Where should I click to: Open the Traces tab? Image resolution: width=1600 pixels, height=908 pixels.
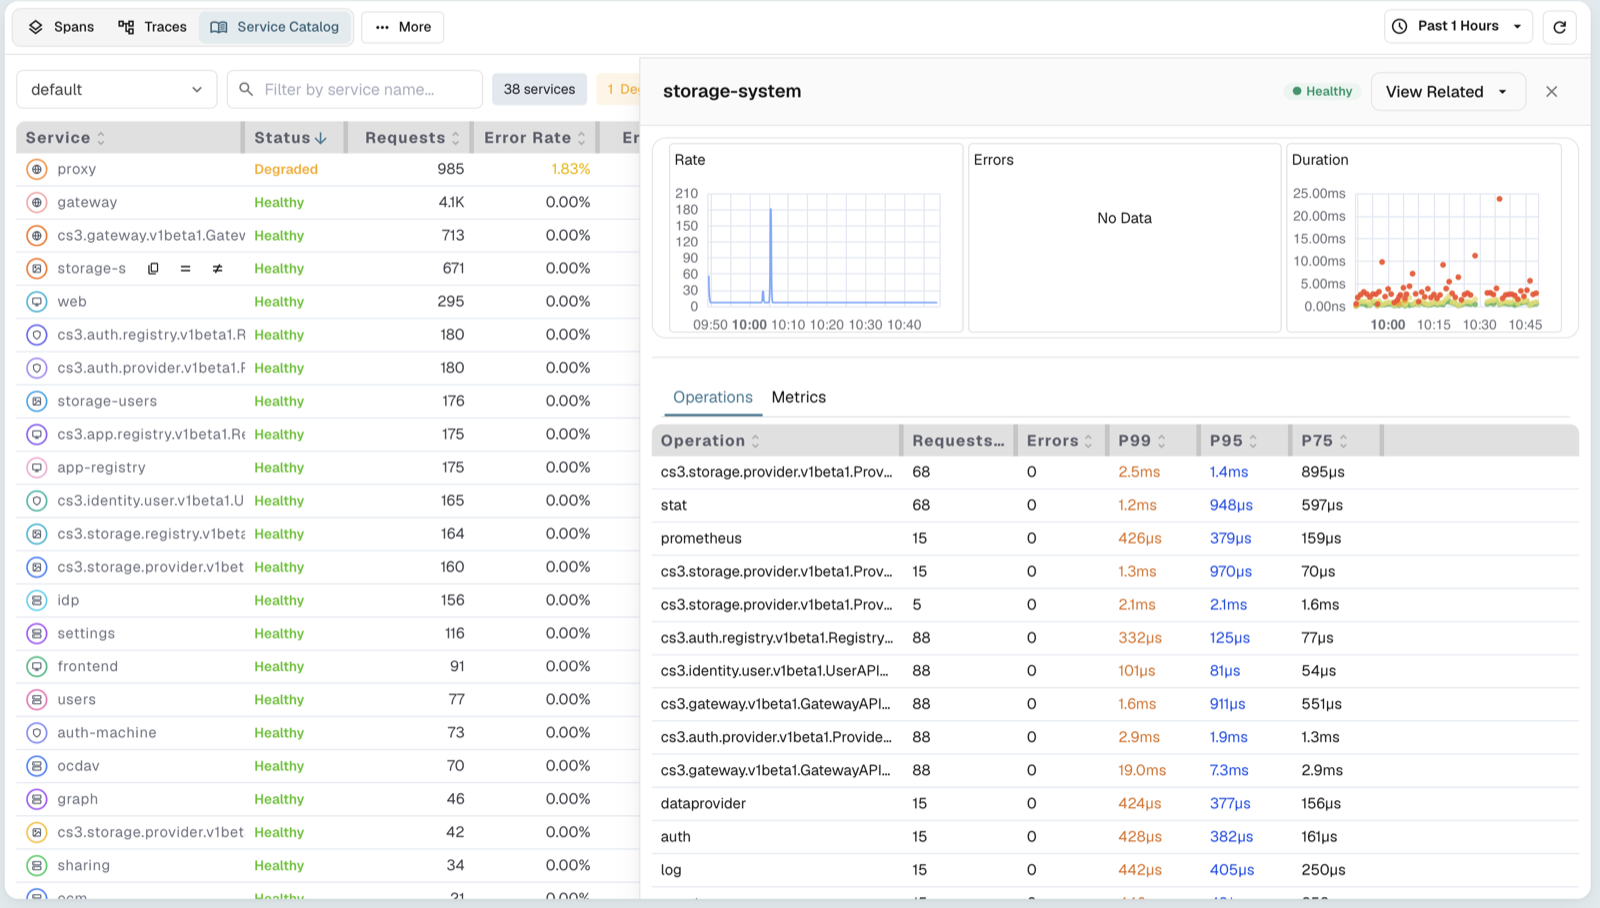coord(152,27)
